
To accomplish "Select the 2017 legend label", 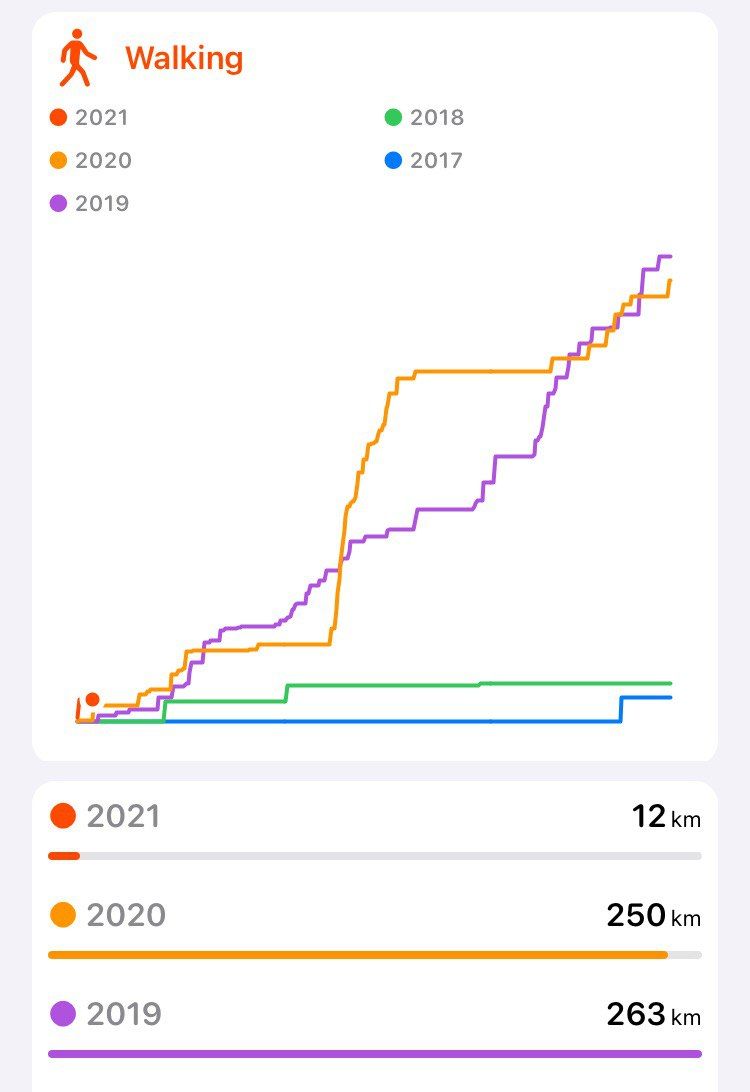I will (x=437, y=160).
